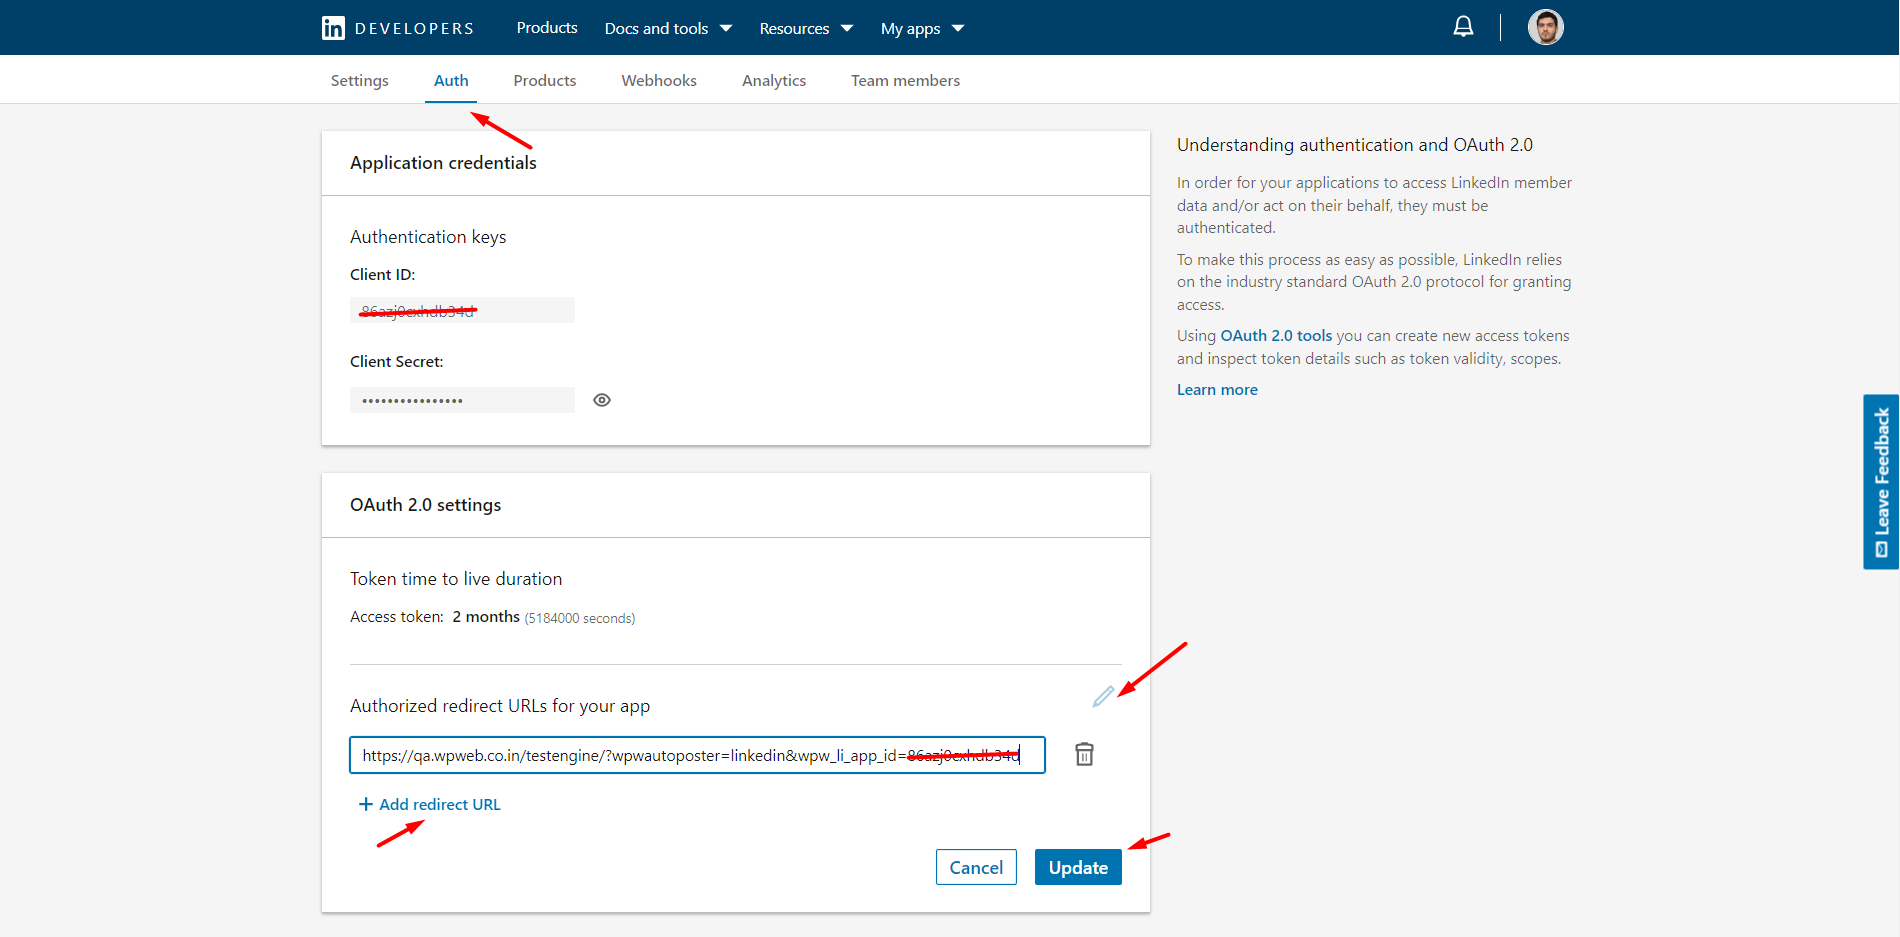Click the 'Authentication keys' subheading
This screenshot has width=1900, height=937.
click(428, 237)
